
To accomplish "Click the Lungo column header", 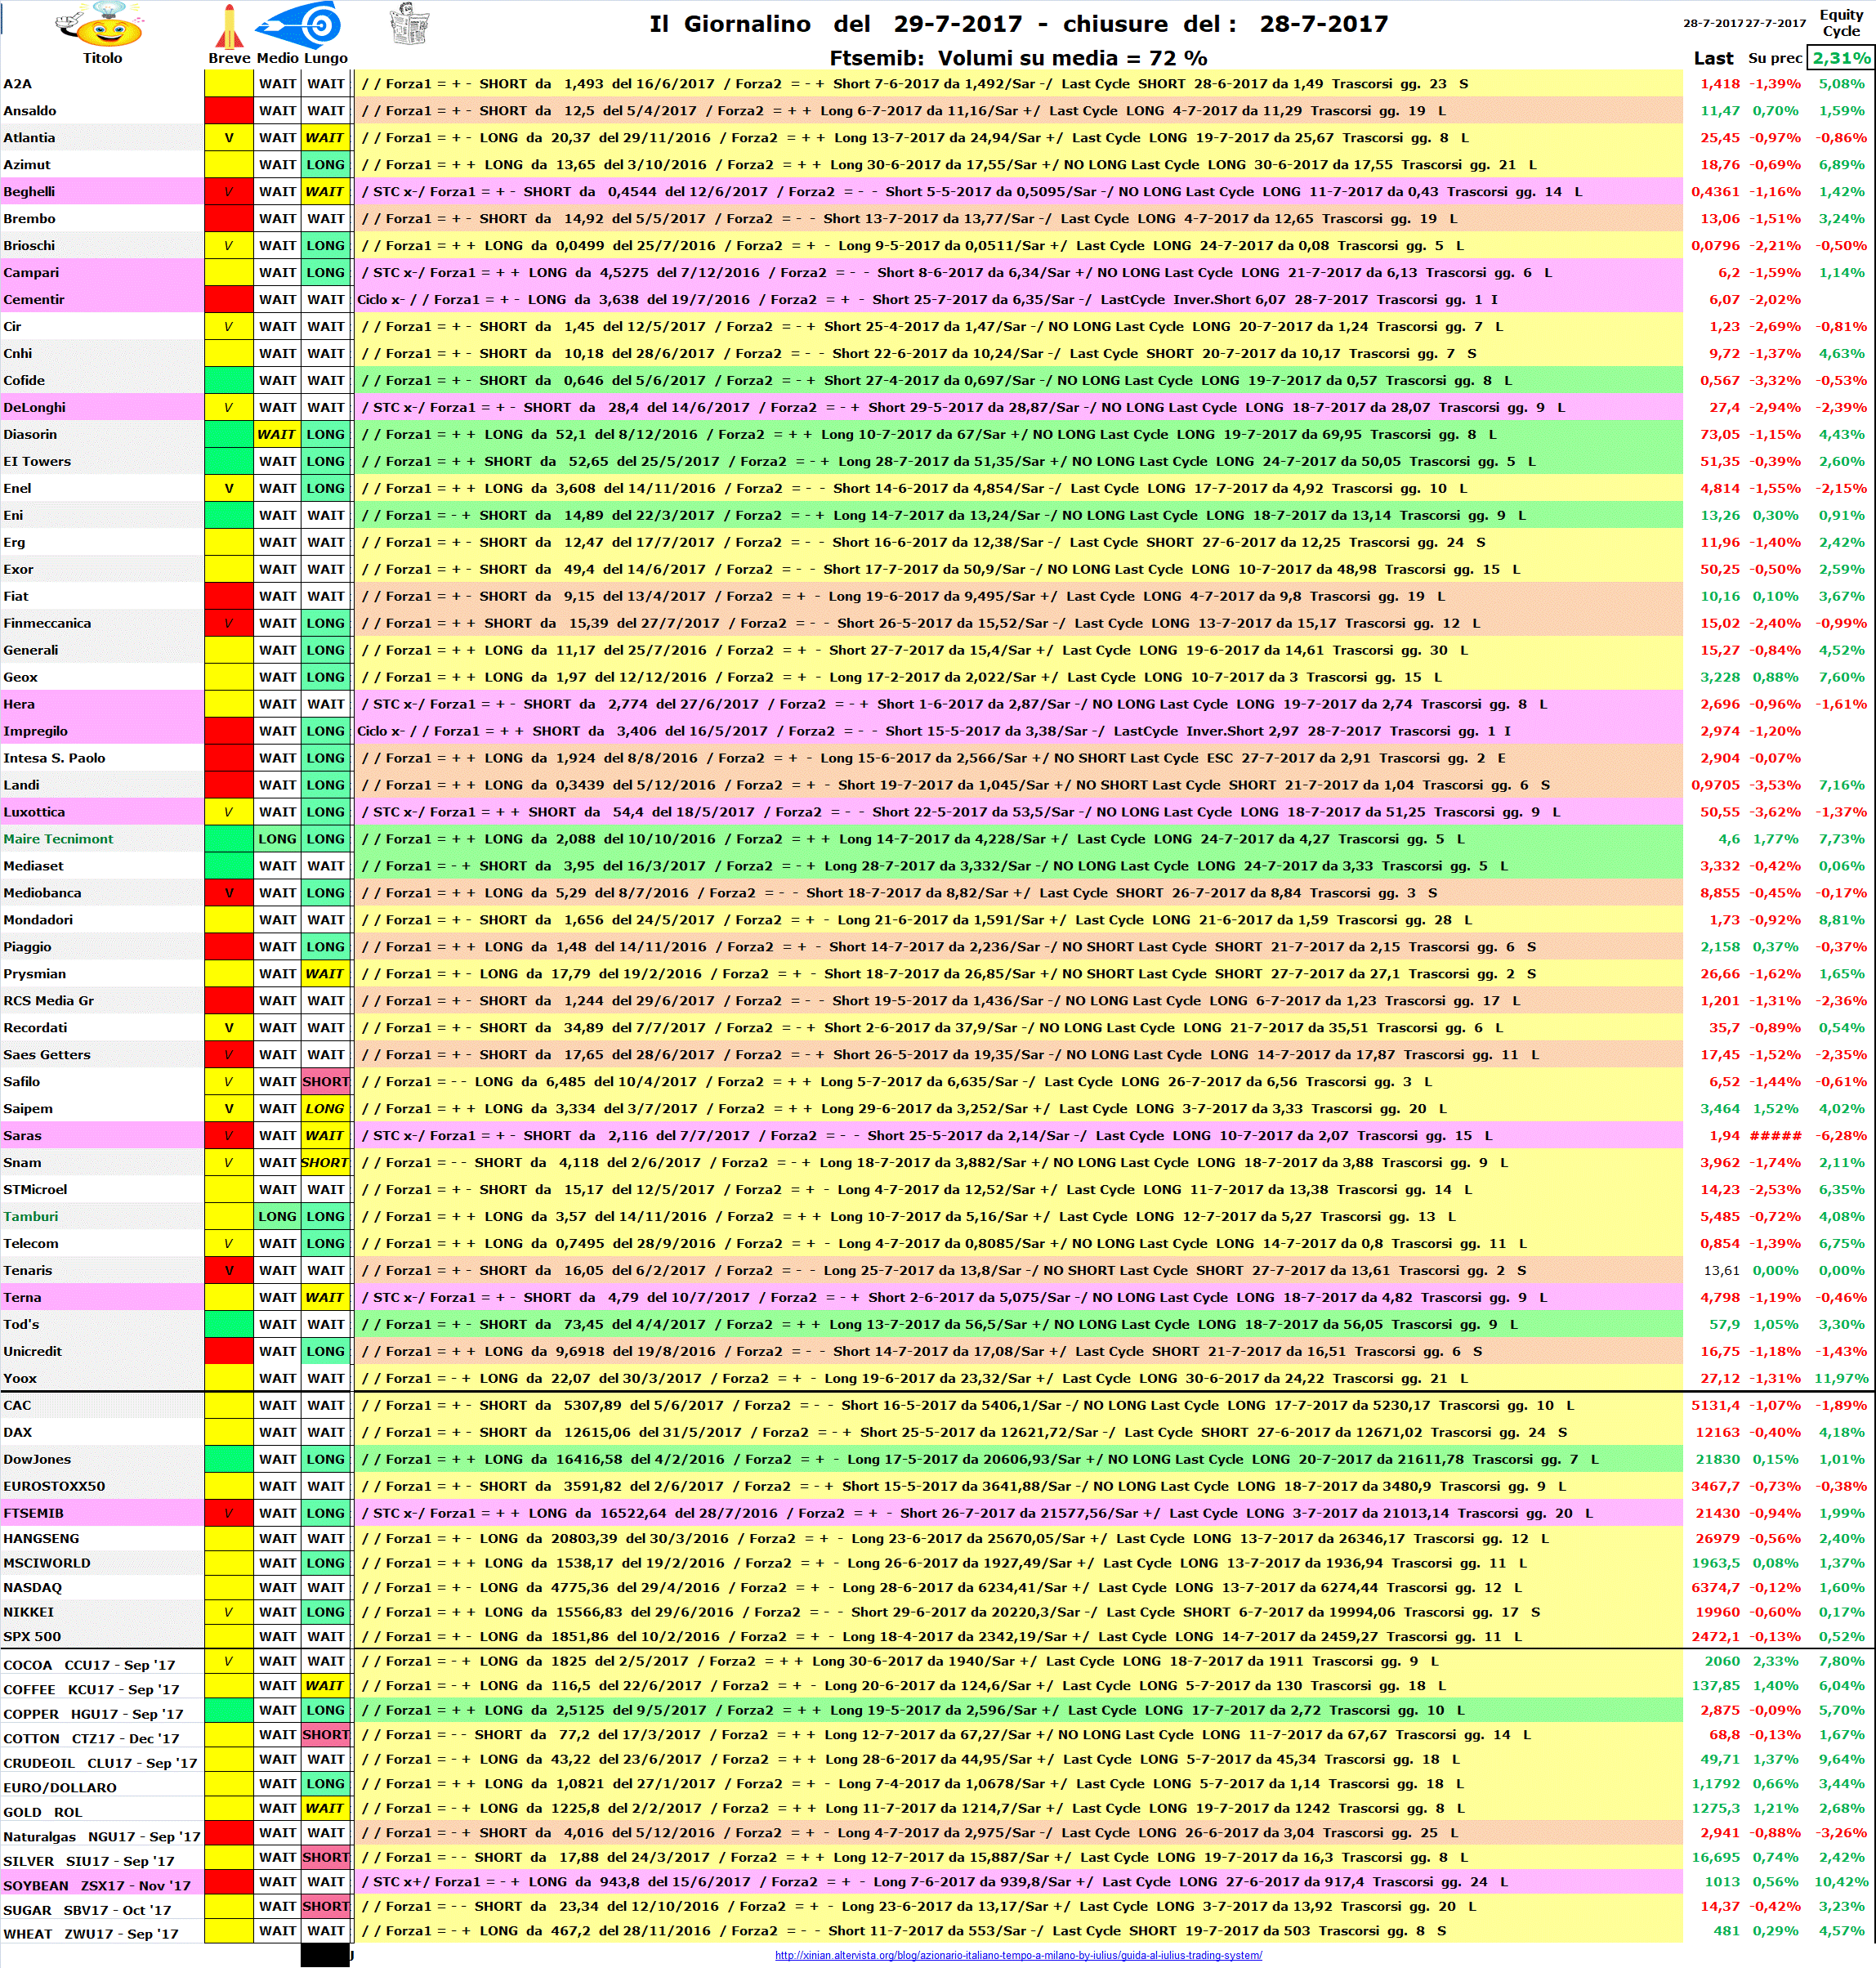I will (326, 58).
